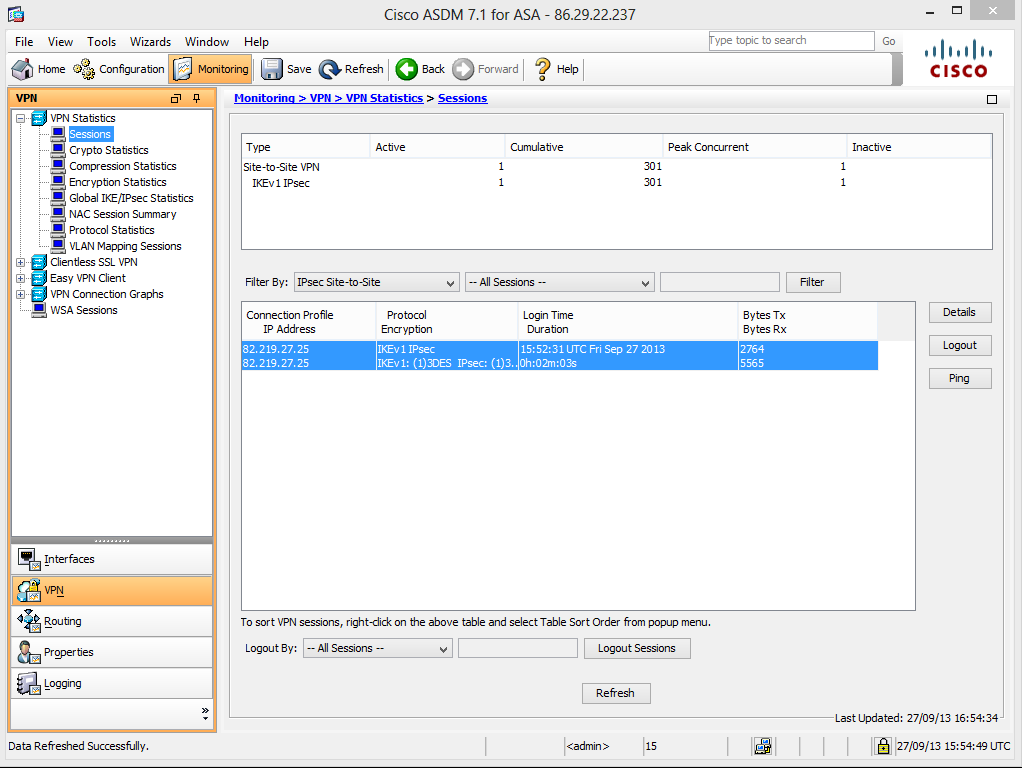Select Encryption Statistics tree item

pos(117,183)
